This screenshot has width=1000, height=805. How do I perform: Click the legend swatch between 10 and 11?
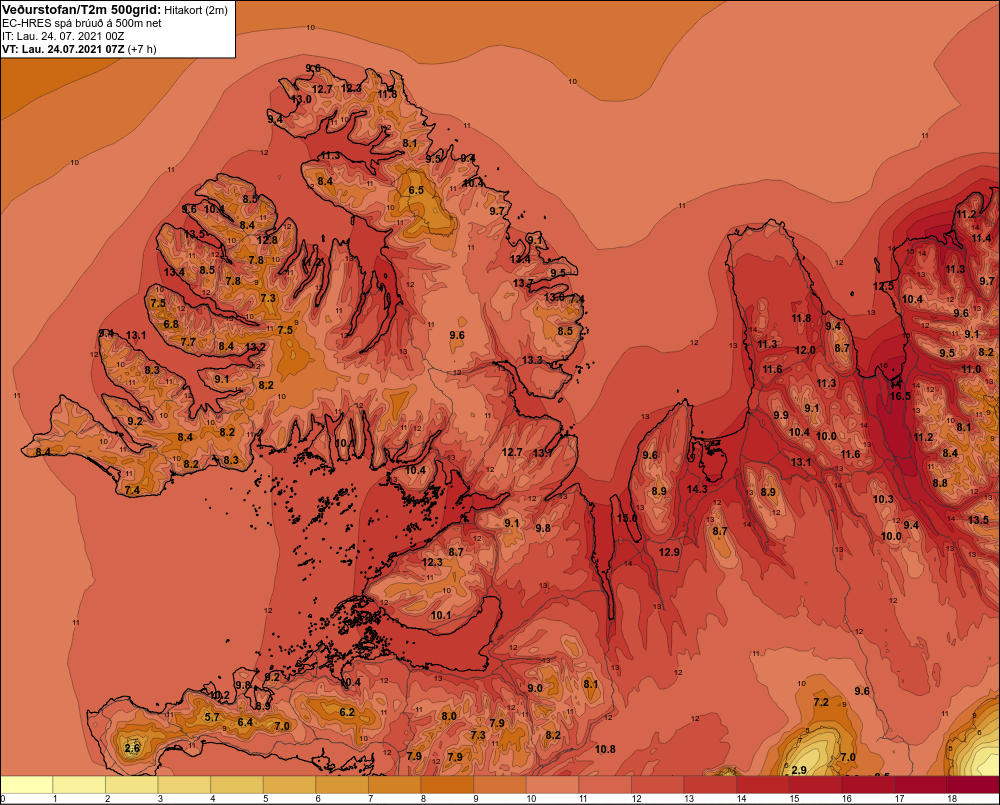coord(552,784)
